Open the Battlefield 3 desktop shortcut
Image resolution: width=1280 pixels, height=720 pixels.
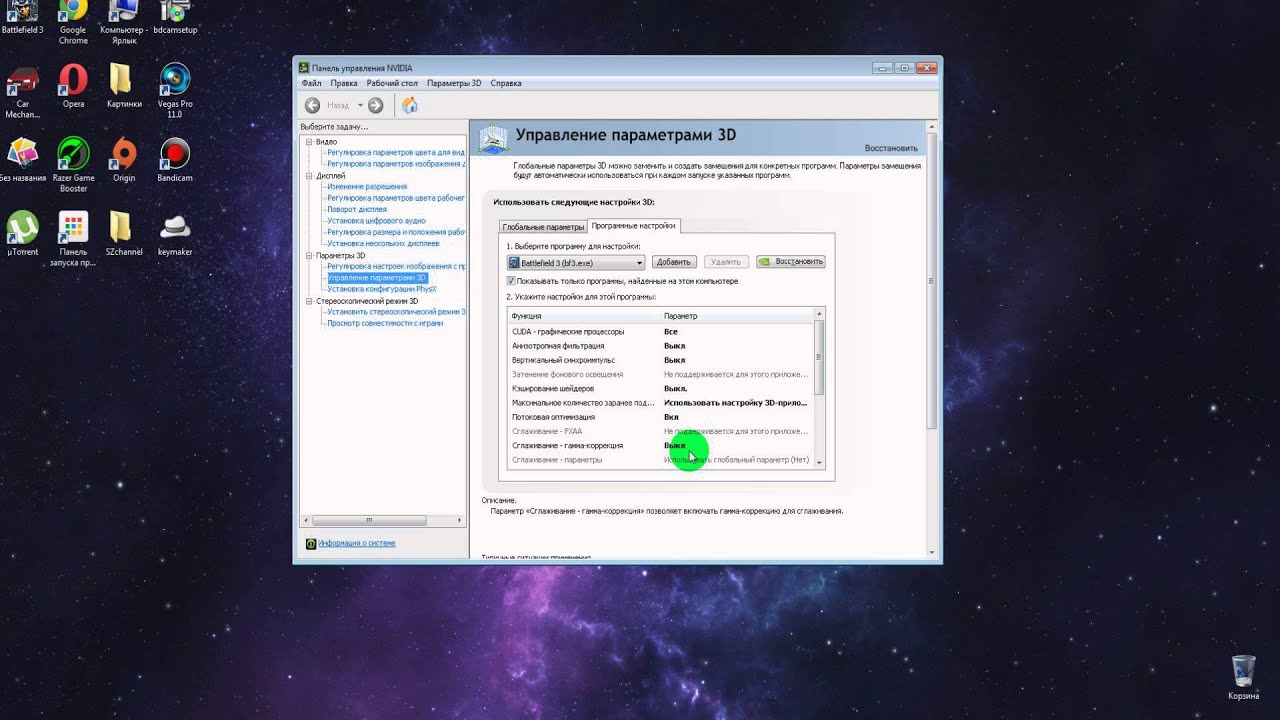coord(22,17)
